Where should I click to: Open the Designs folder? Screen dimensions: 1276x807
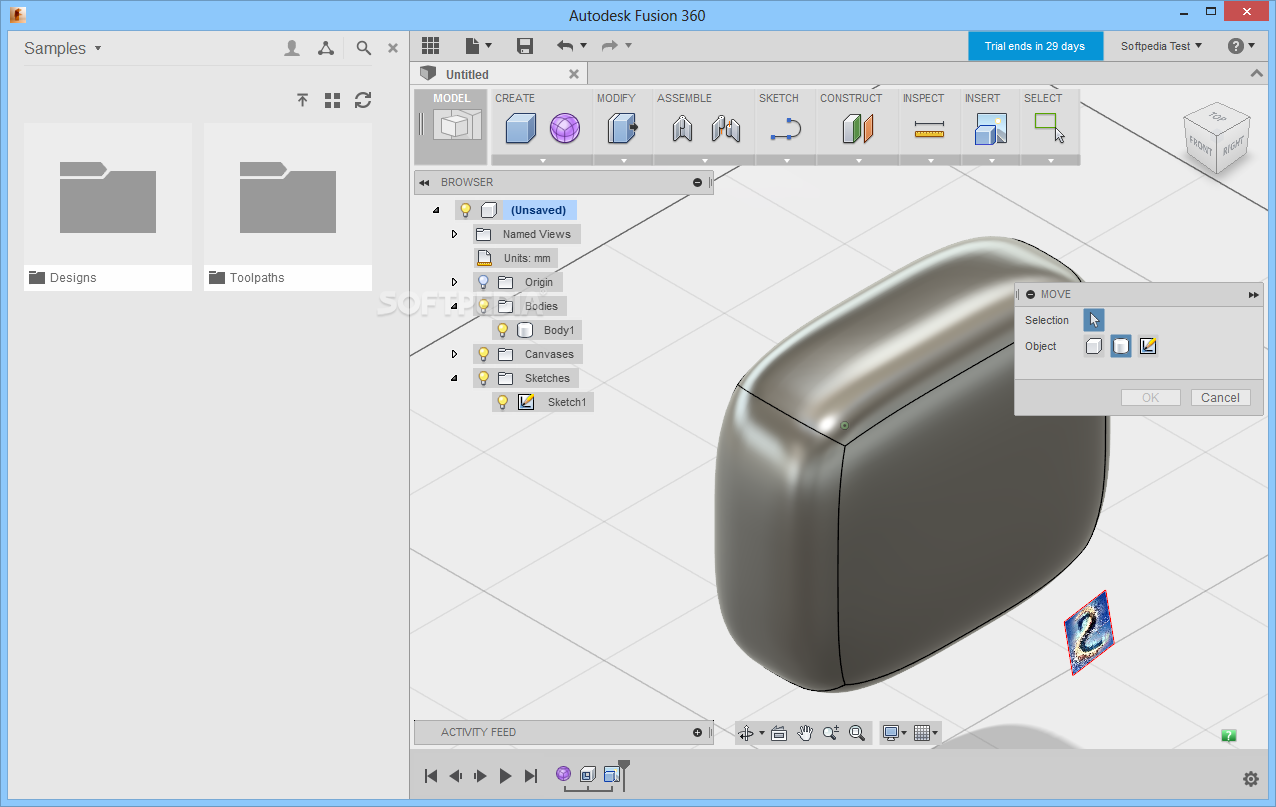coord(108,207)
